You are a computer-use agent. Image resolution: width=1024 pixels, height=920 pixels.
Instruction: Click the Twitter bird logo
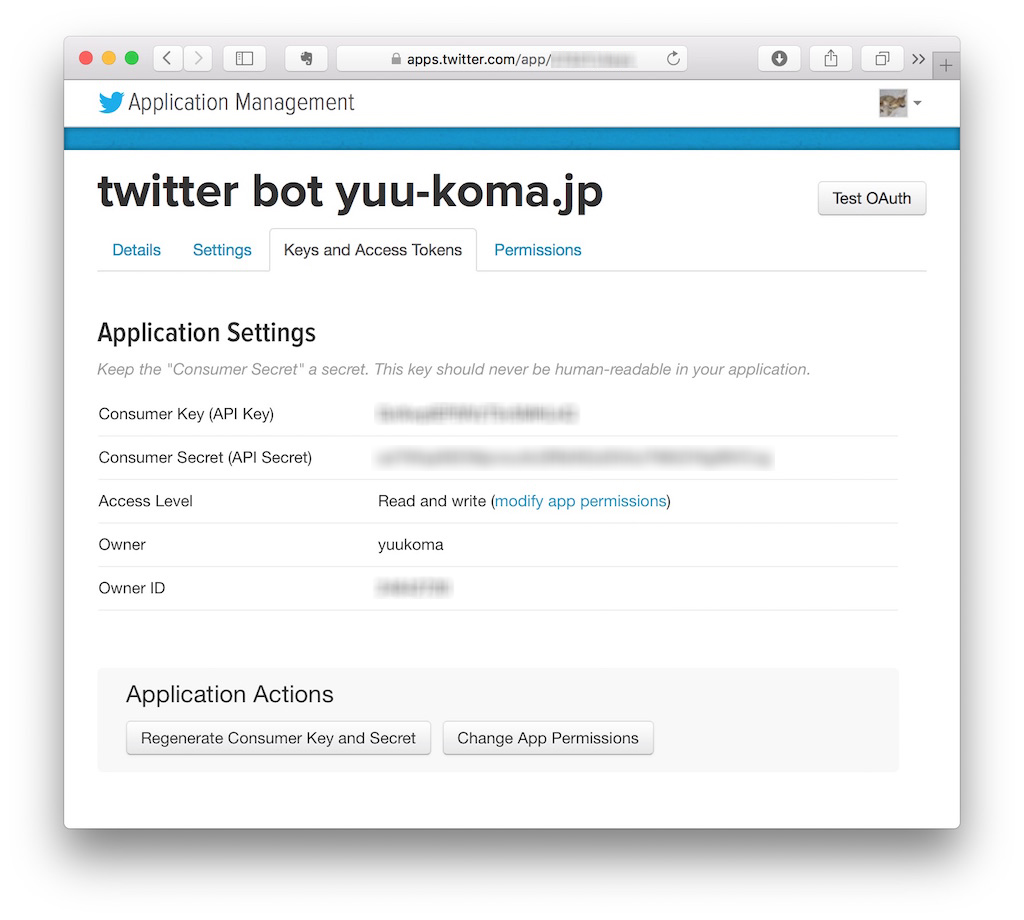pyautogui.click(x=111, y=103)
